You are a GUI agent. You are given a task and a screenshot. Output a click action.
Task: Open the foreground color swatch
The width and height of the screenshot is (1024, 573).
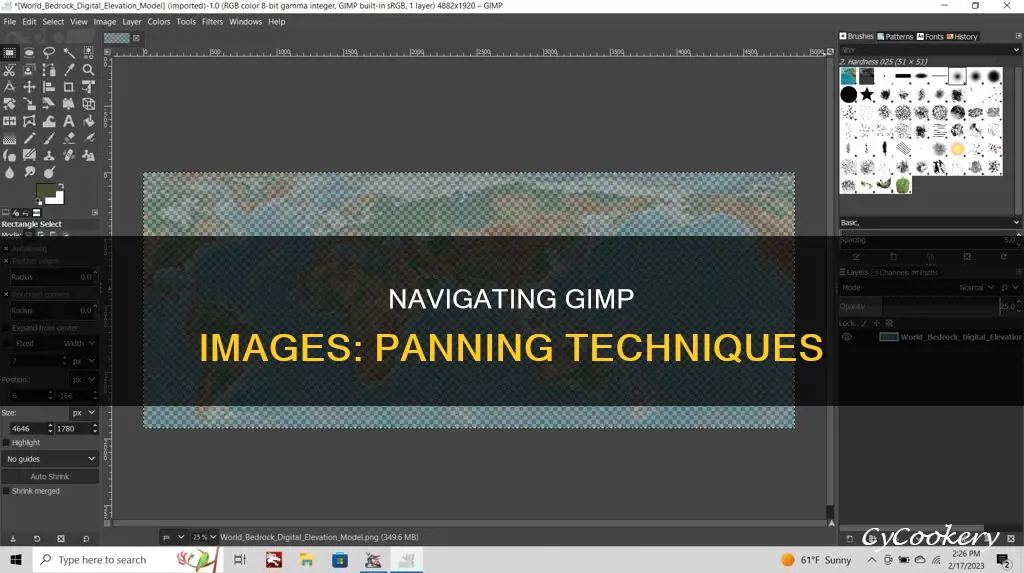[x=46, y=190]
